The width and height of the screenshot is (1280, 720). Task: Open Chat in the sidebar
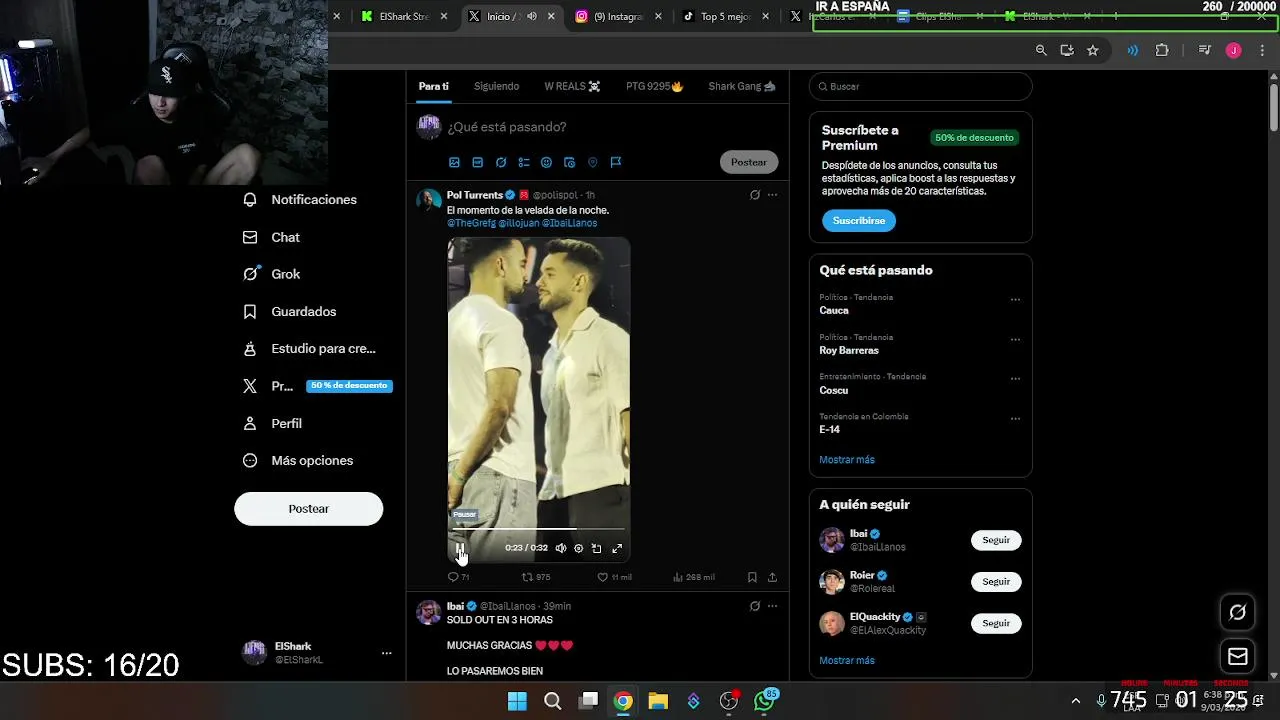272,238
